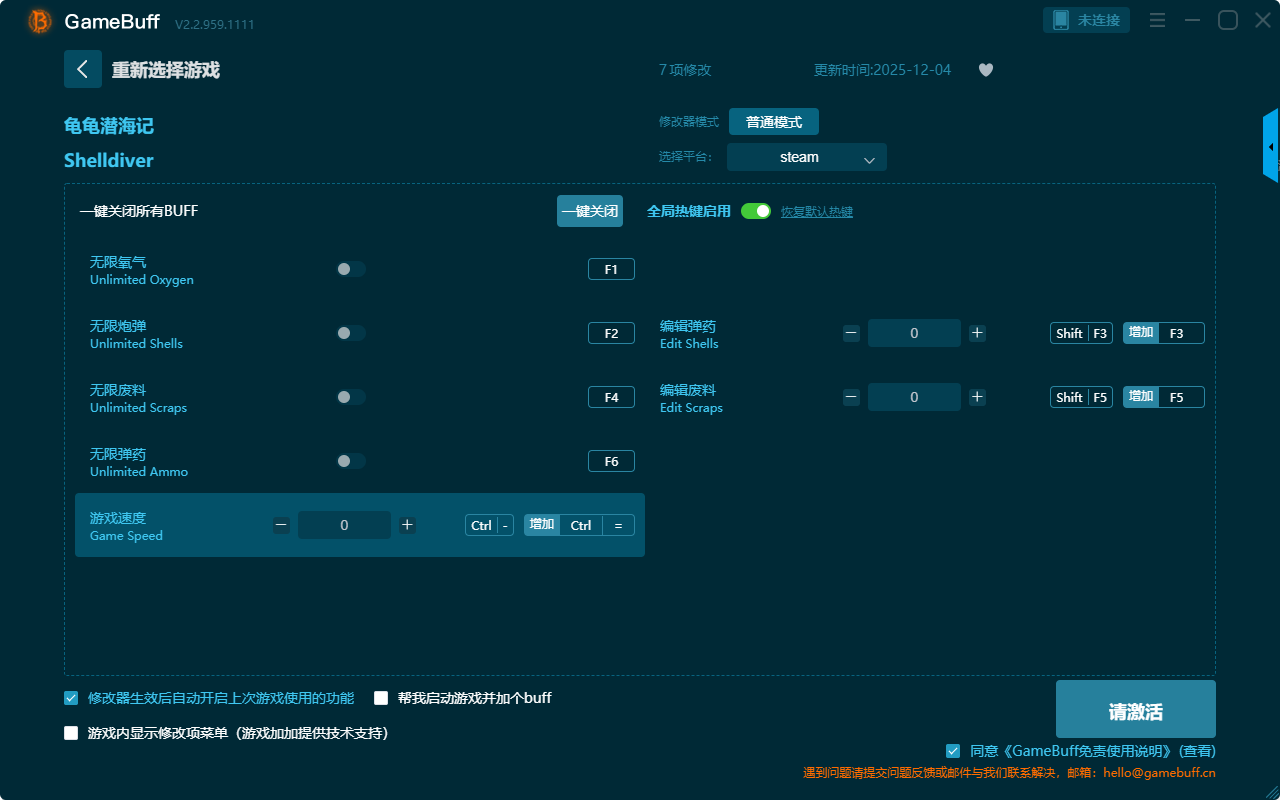
Task: Click the plus icon for Edit Shells
Action: coord(977,333)
